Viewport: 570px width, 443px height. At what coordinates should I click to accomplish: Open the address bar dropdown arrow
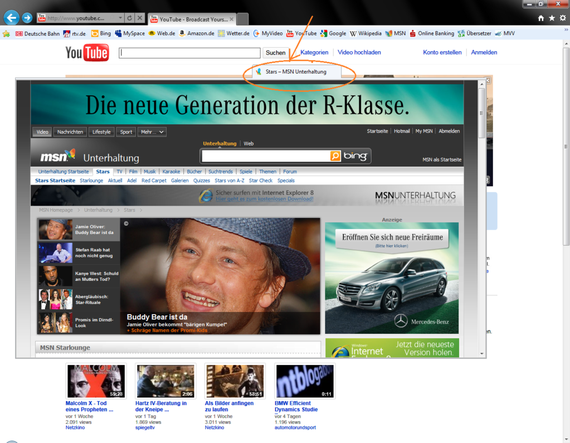[120, 18]
